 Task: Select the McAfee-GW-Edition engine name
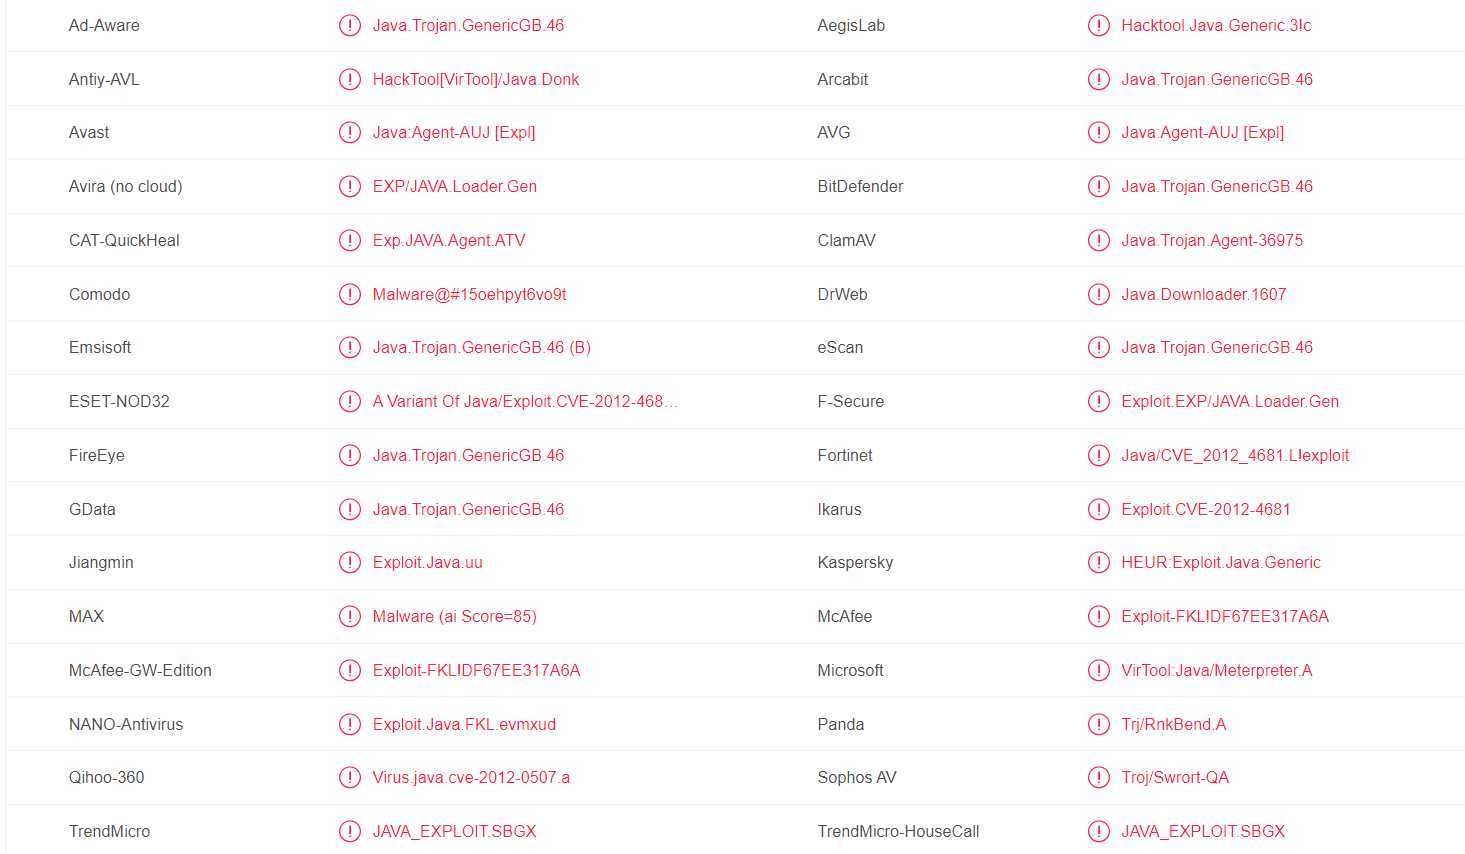click(x=140, y=670)
